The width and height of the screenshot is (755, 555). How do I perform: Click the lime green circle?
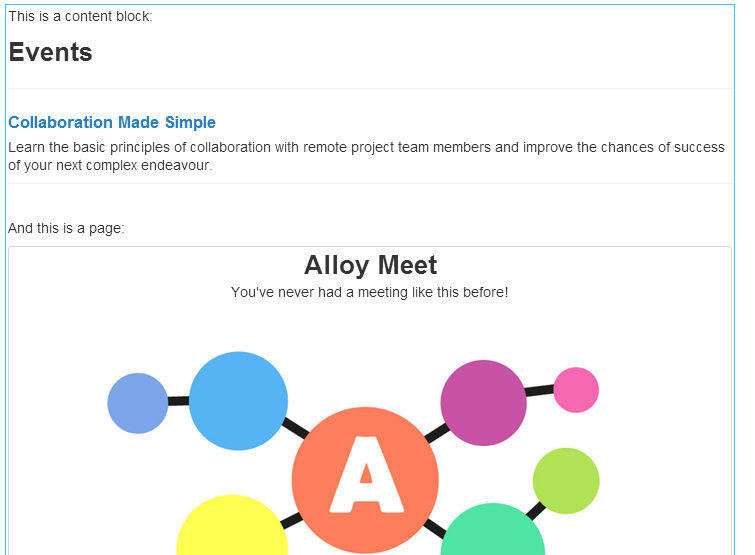(566, 481)
